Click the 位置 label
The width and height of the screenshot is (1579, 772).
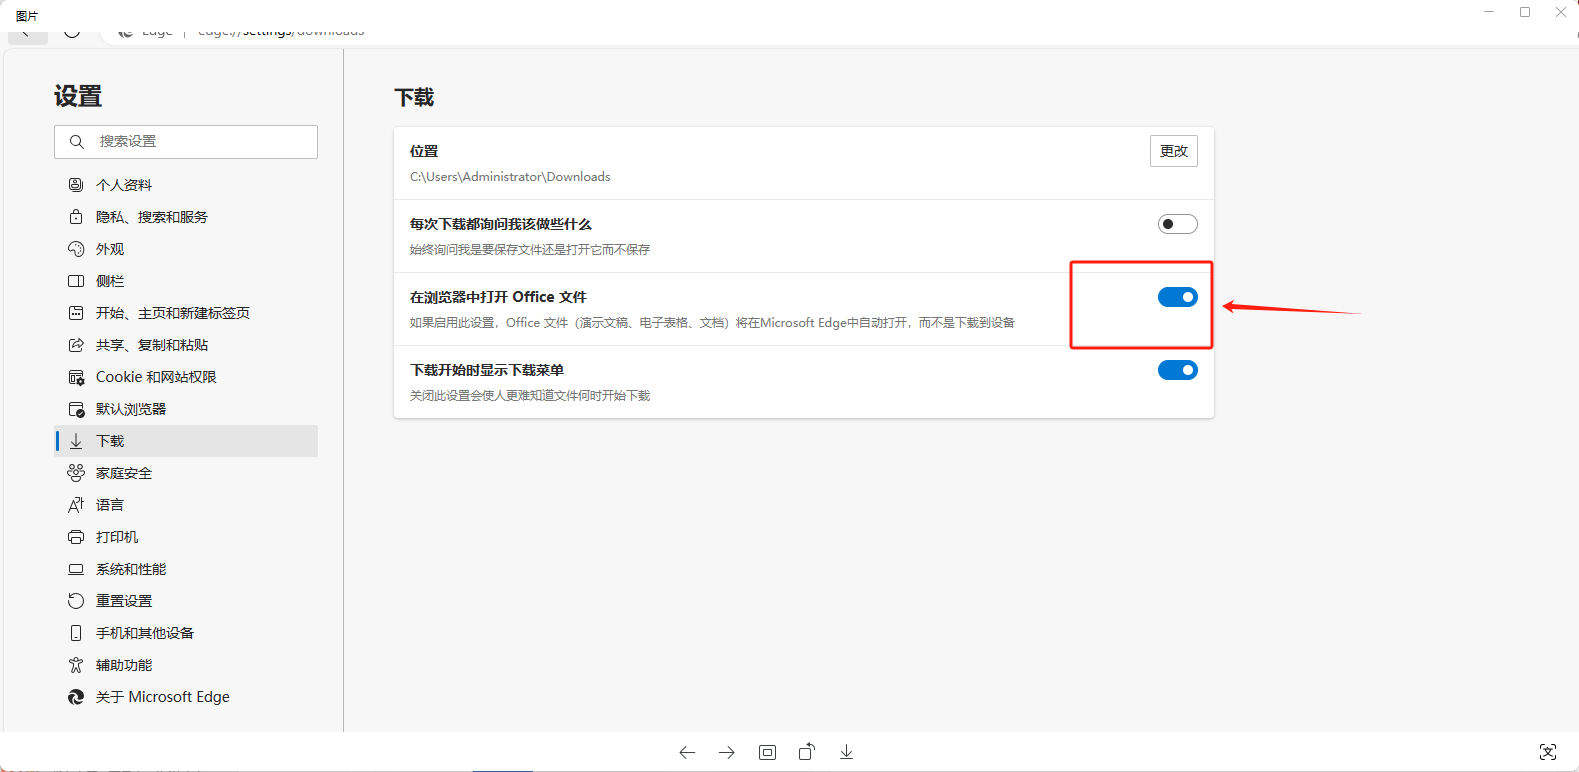coord(424,151)
